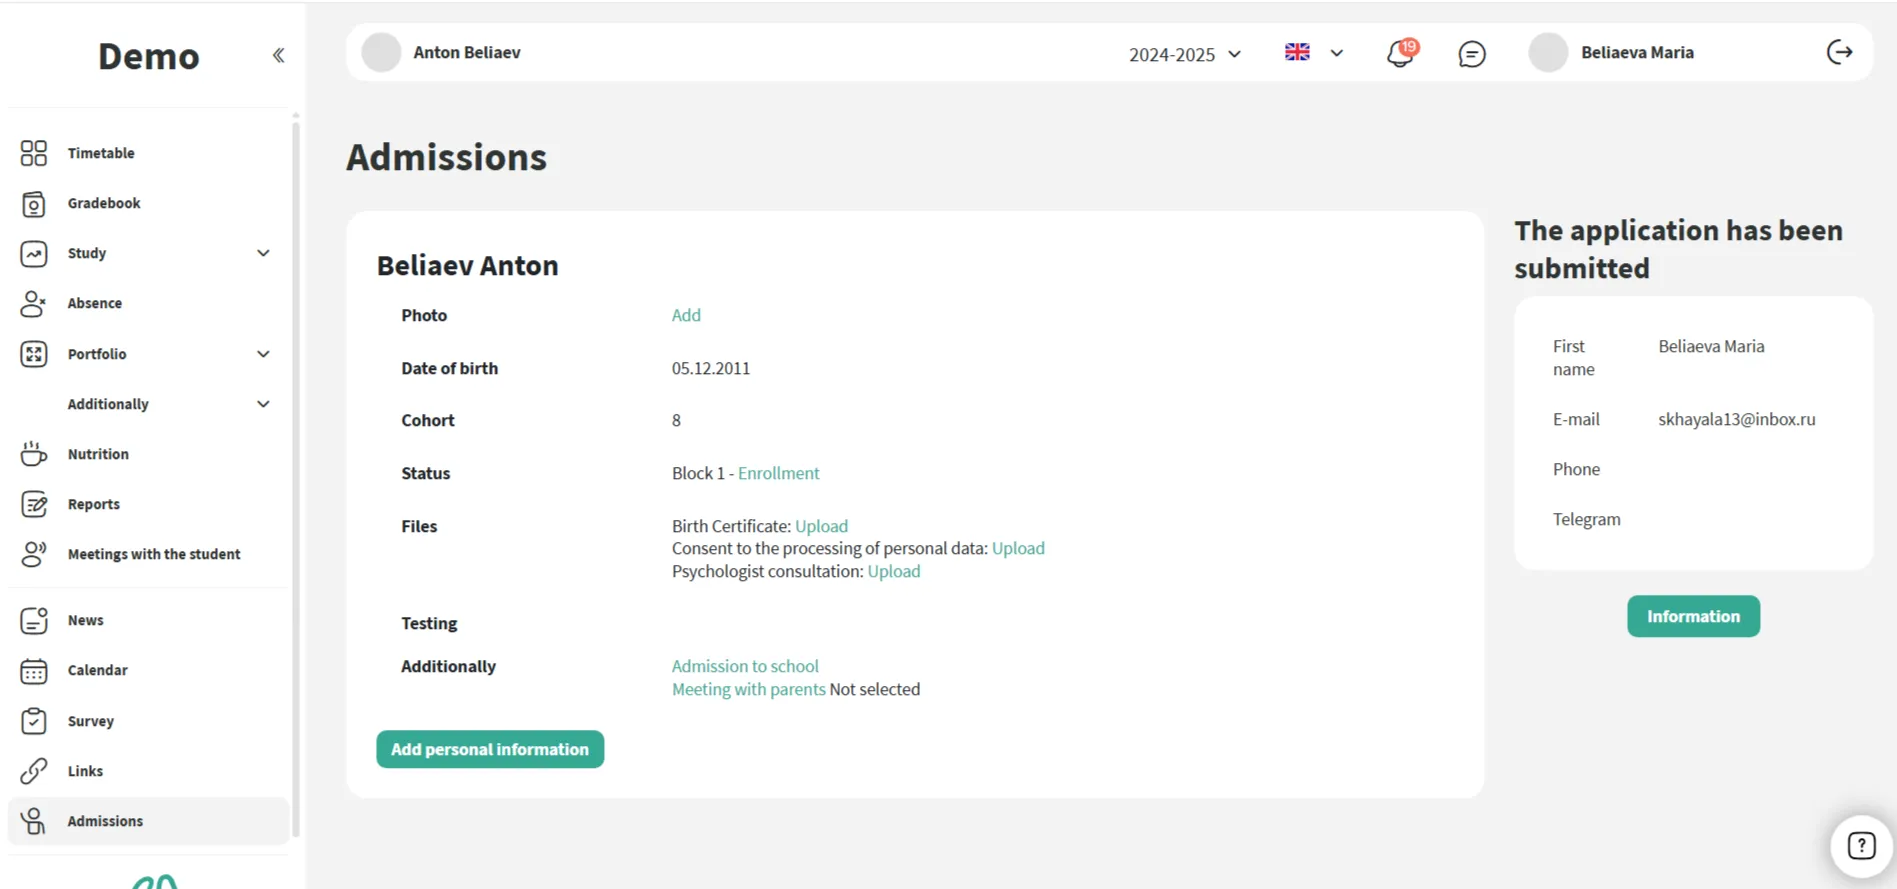The width and height of the screenshot is (1897, 889).
Task: Expand the Portfolio submenu chevron
Action: [x=263, y=354]
